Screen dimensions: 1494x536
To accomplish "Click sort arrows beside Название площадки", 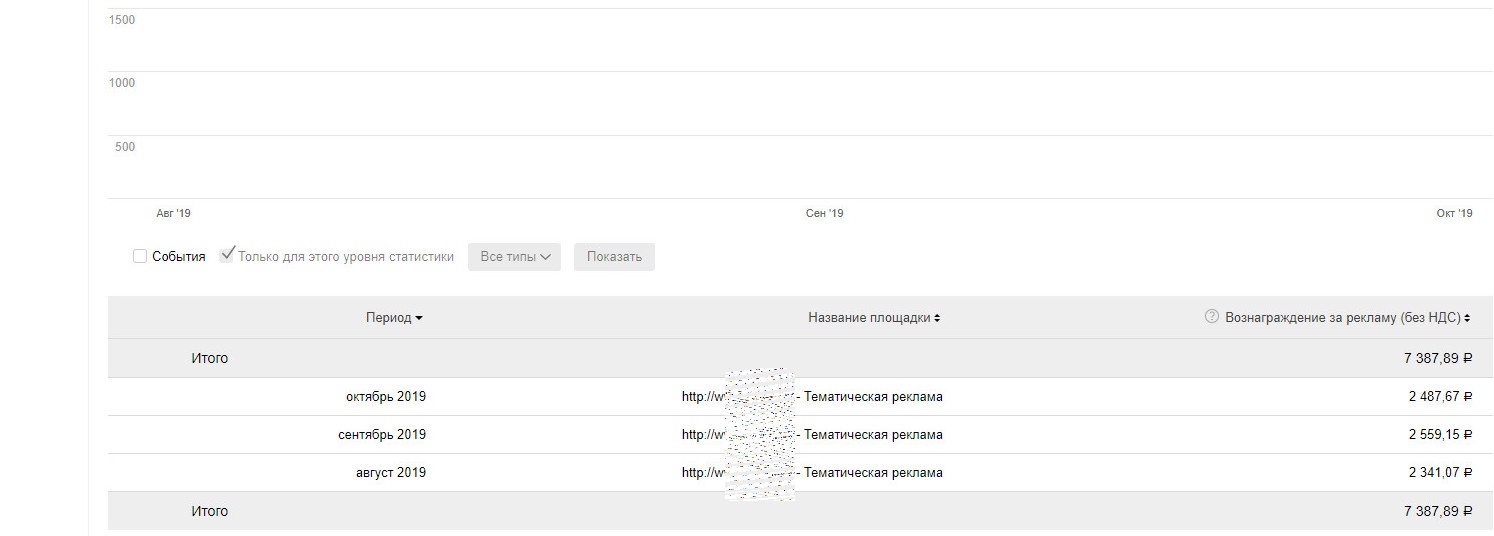I will coord(937,318).
